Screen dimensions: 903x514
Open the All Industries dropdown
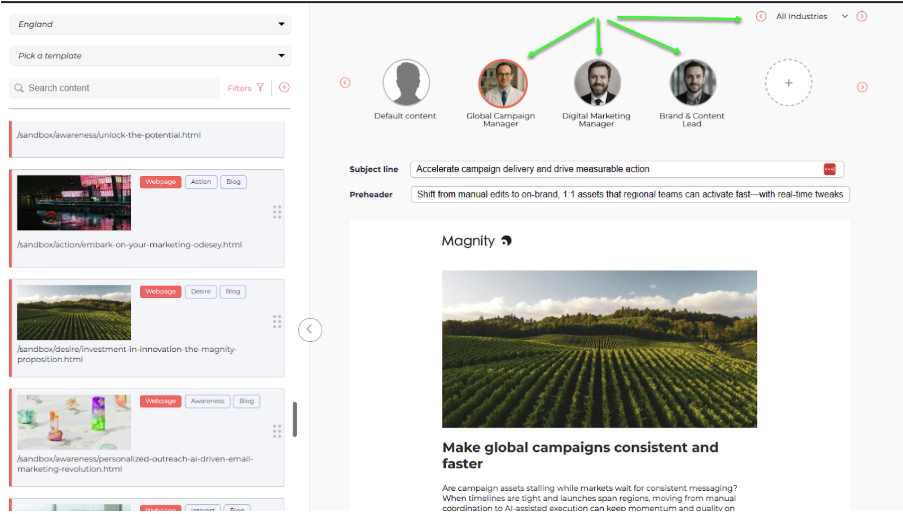pos(811,16)
